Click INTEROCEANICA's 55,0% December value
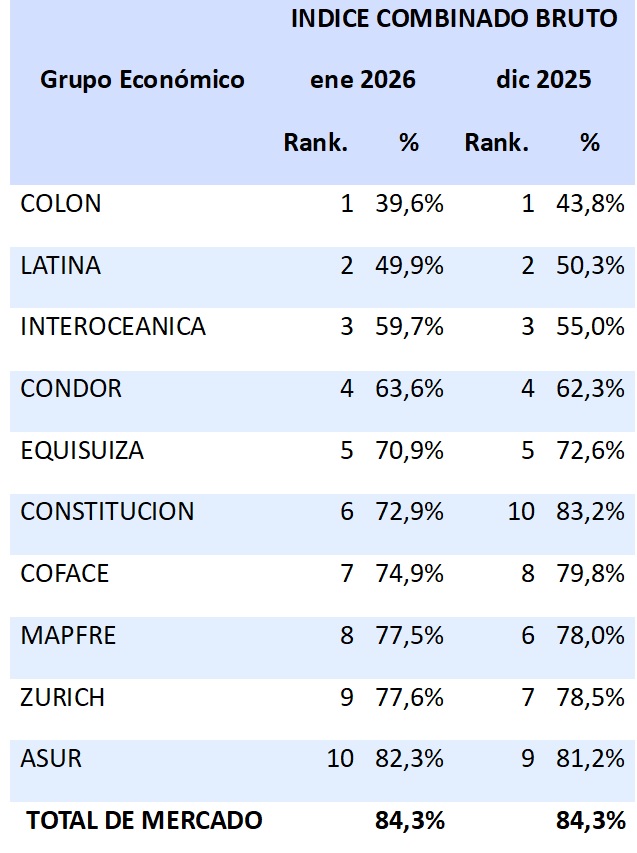The image size is (637, 853). pyautogui.click(x=590, y=327)
